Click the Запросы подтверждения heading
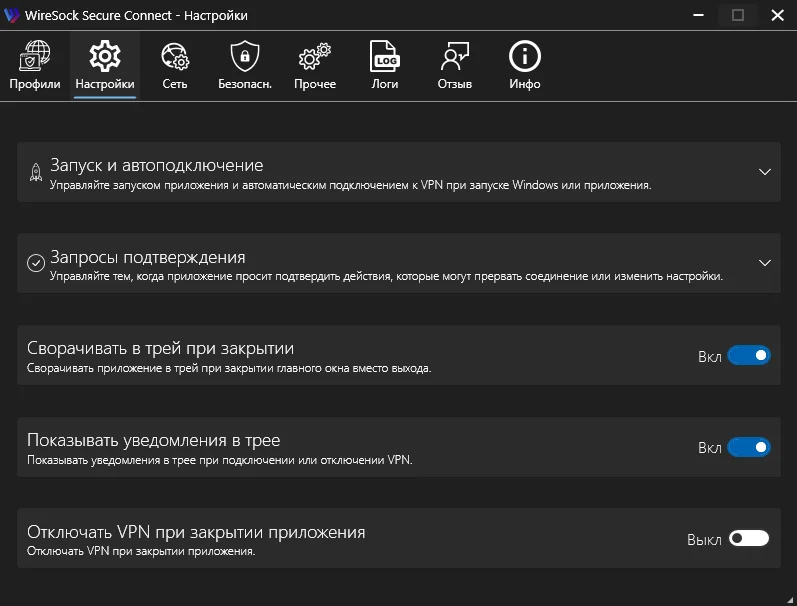 147,257
